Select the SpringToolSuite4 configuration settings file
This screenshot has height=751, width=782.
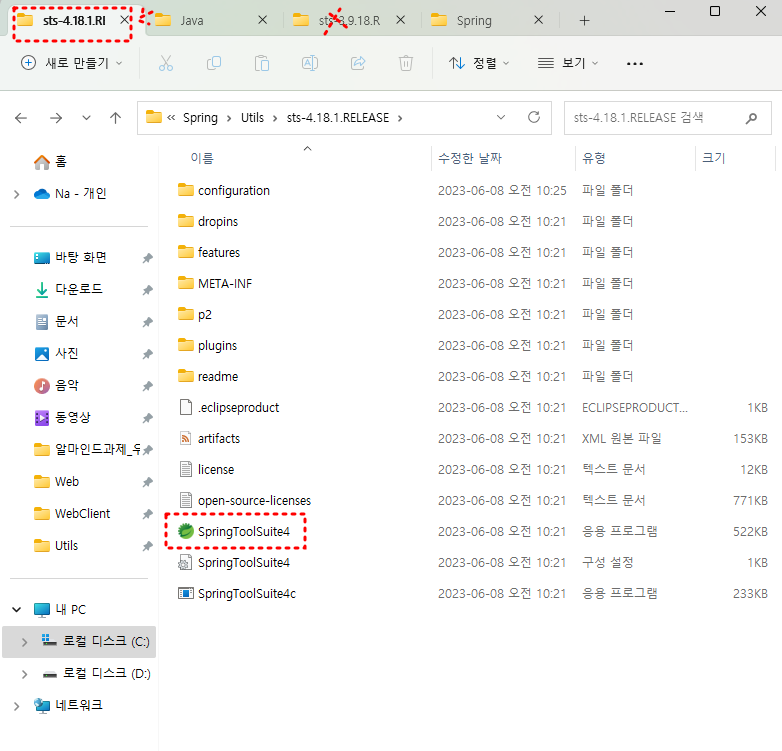point(243,563)
